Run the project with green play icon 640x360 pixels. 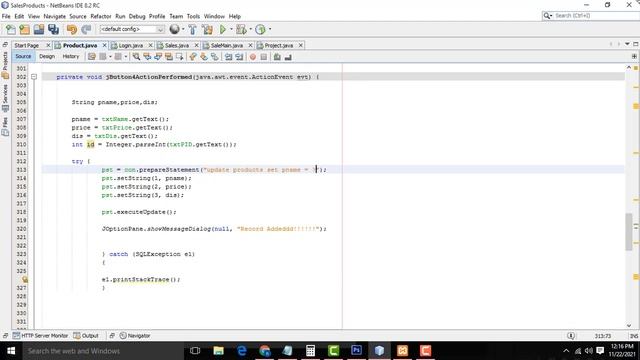tap(222, 29)
